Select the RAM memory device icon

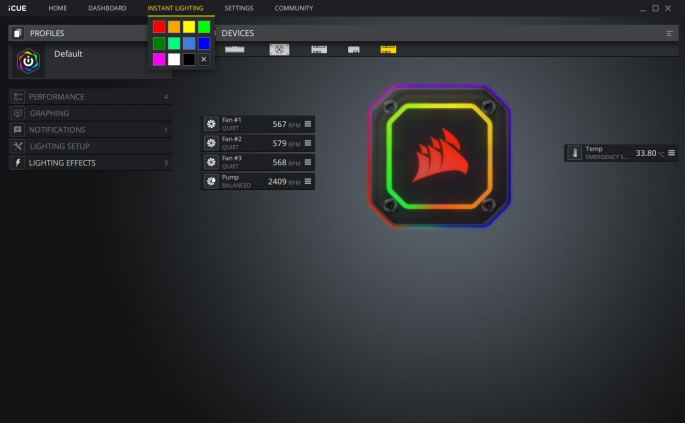coord(235,49)
